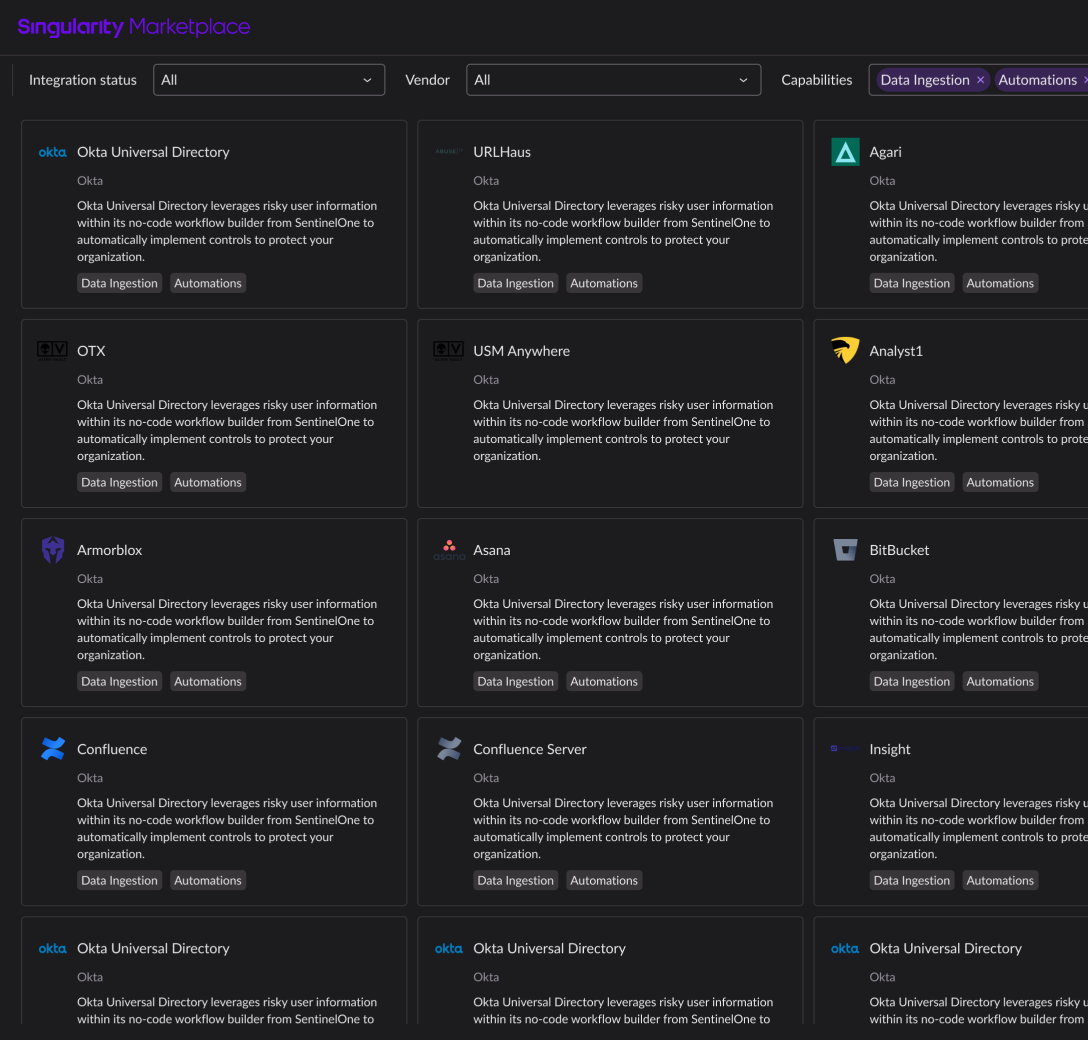Click the Data Ingestion tag on Agari card
The height and width of the screenshot is (1040, 1088).
click(912, 283)
